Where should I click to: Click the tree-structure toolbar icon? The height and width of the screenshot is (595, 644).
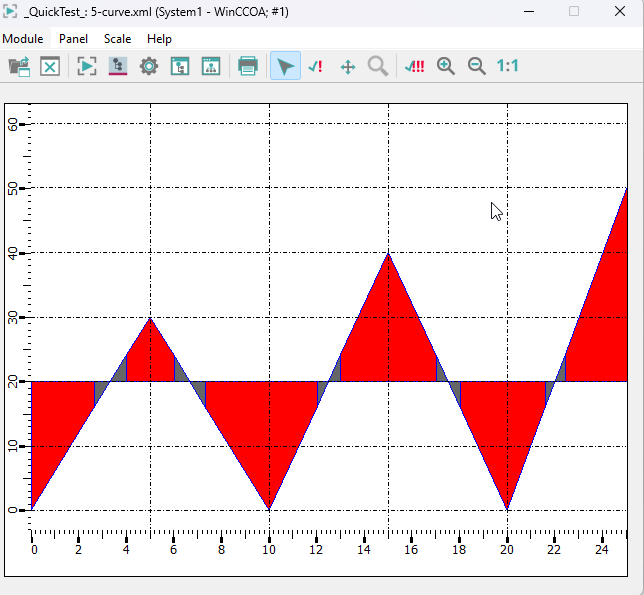tap(117, 67)
